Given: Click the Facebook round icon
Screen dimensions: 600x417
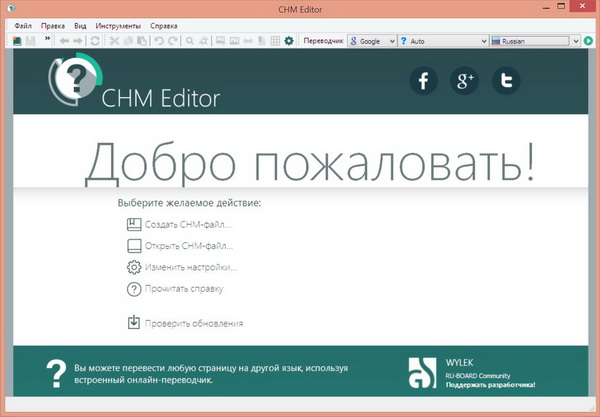Looking at the screenshot, I should click(425, 82).
